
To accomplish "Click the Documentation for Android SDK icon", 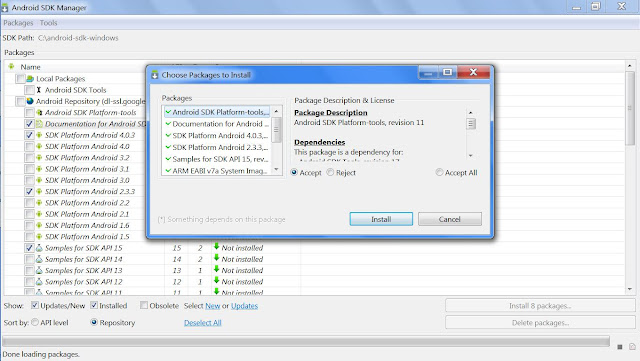I will 39,124.
